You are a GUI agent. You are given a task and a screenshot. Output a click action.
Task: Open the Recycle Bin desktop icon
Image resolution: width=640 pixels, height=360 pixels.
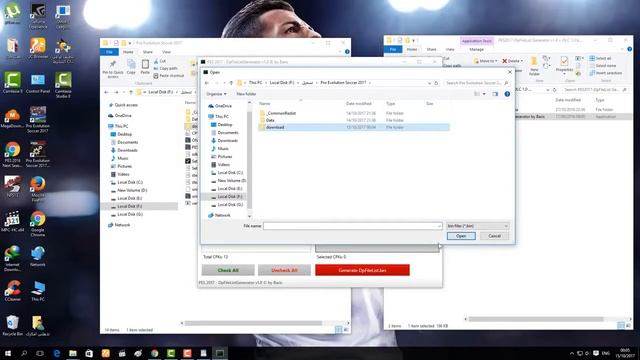[12, 325]
